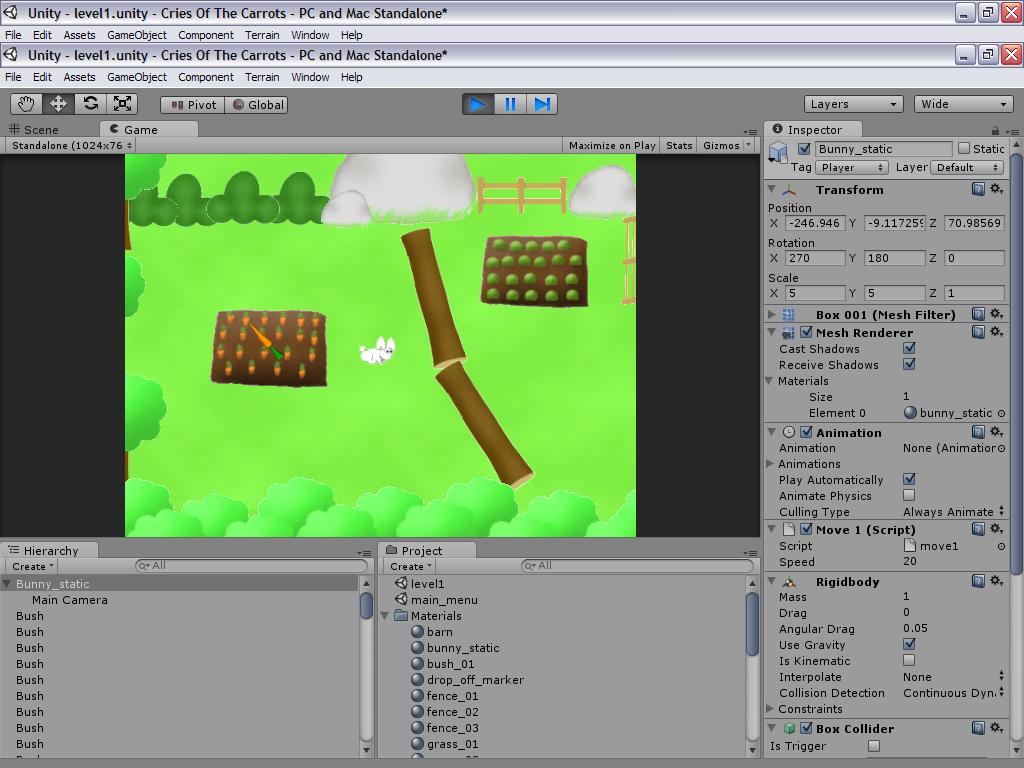Image resolution: width=1024 pixels, height=768 pixels.
Task: Toggle Maximize on Play button
Action: [x=612, y=146]
